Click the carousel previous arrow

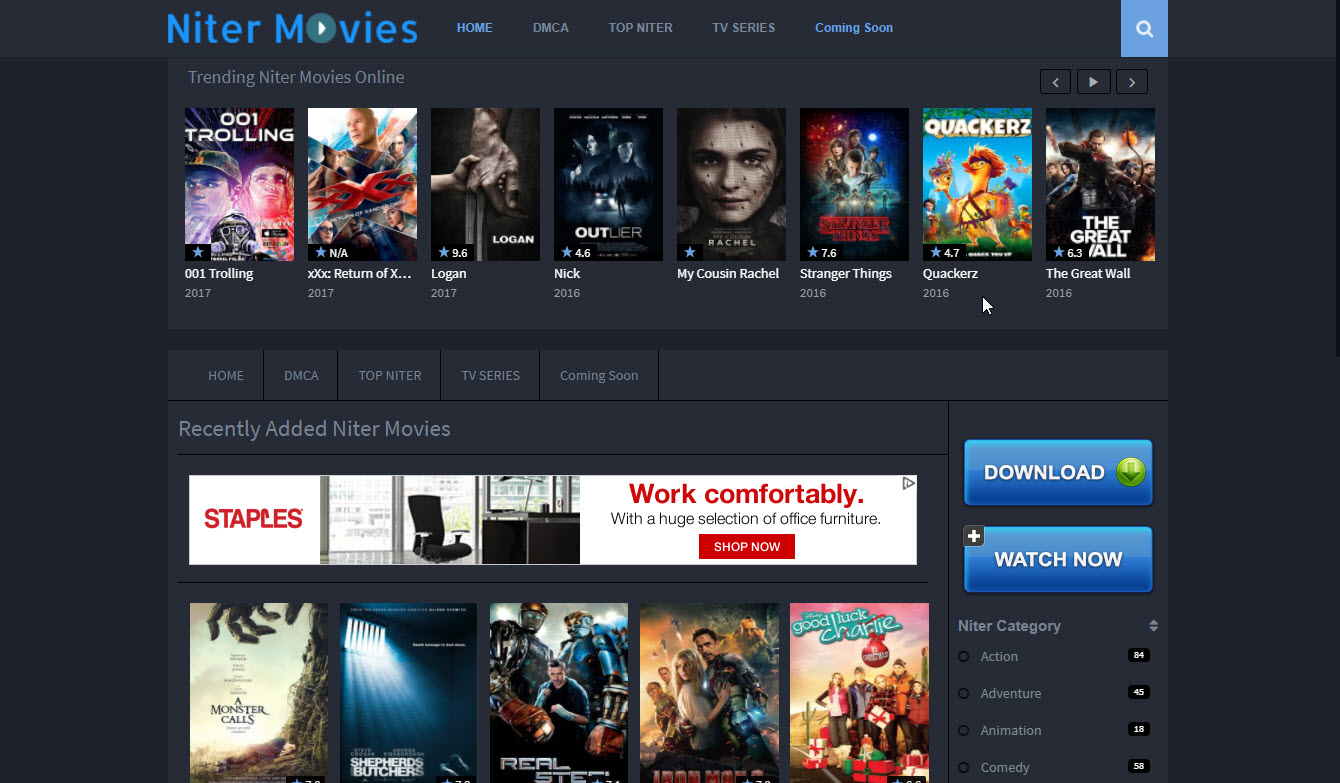pos(1055,82)
